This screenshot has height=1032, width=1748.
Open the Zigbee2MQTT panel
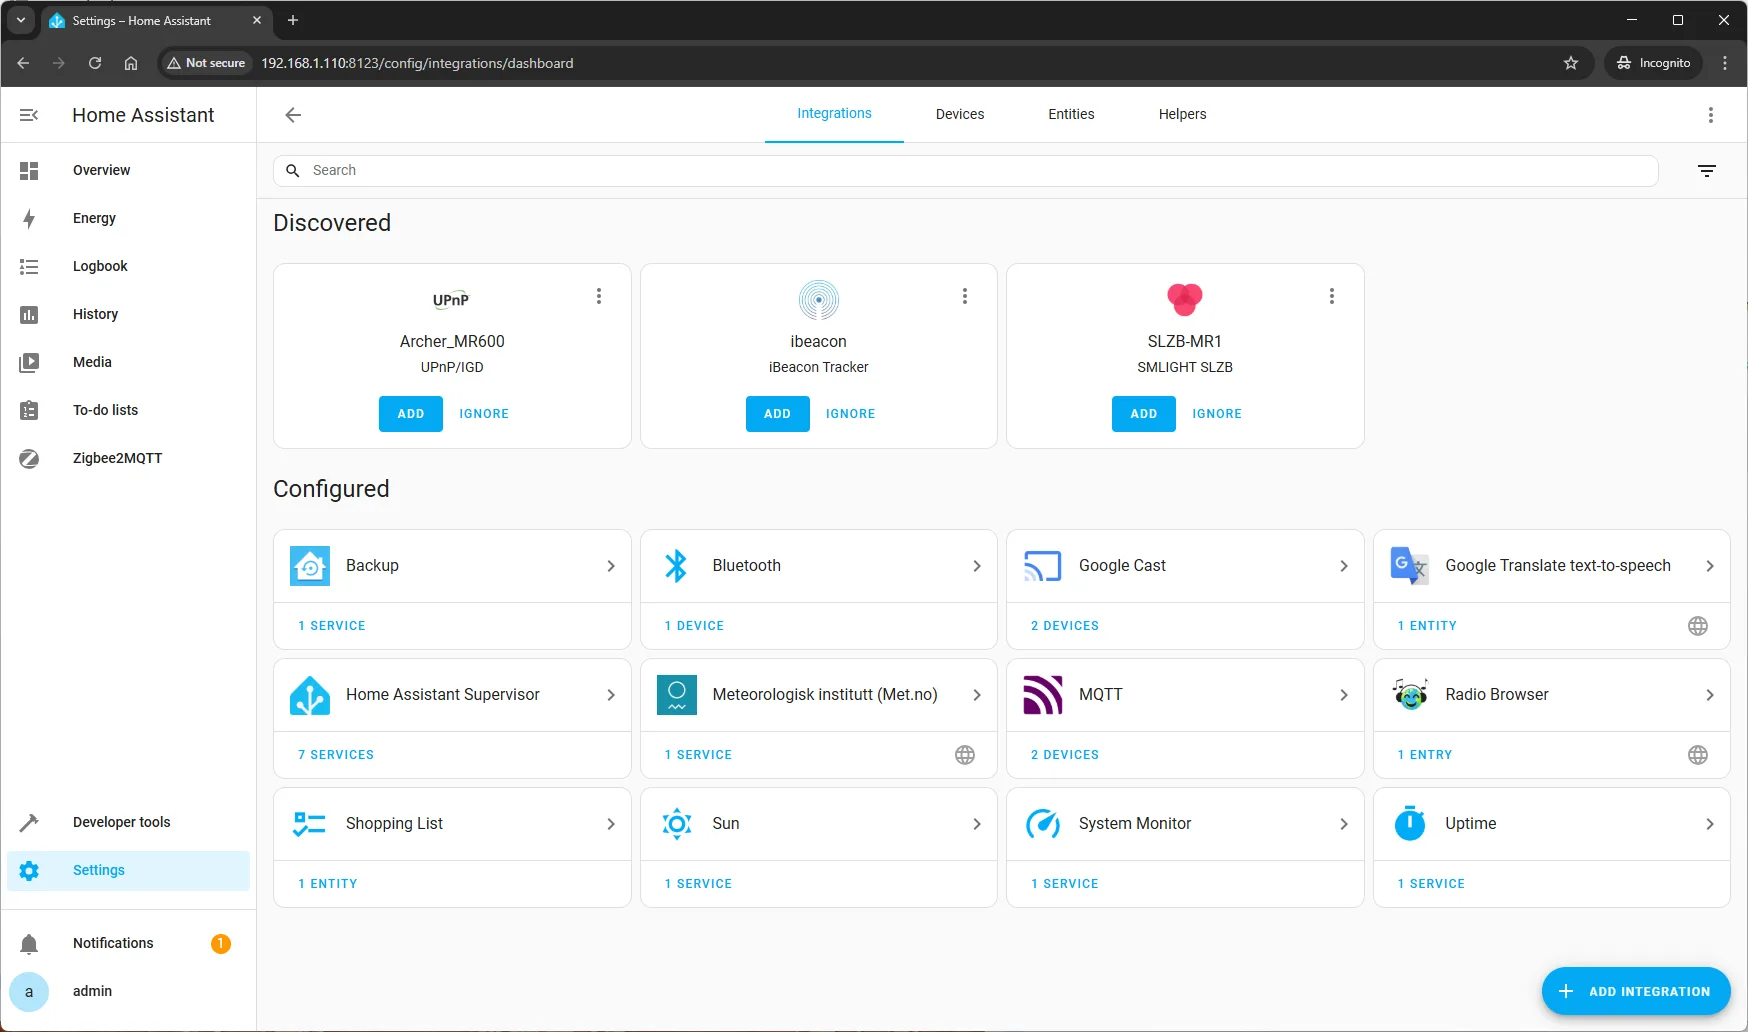tap(117, 458)
